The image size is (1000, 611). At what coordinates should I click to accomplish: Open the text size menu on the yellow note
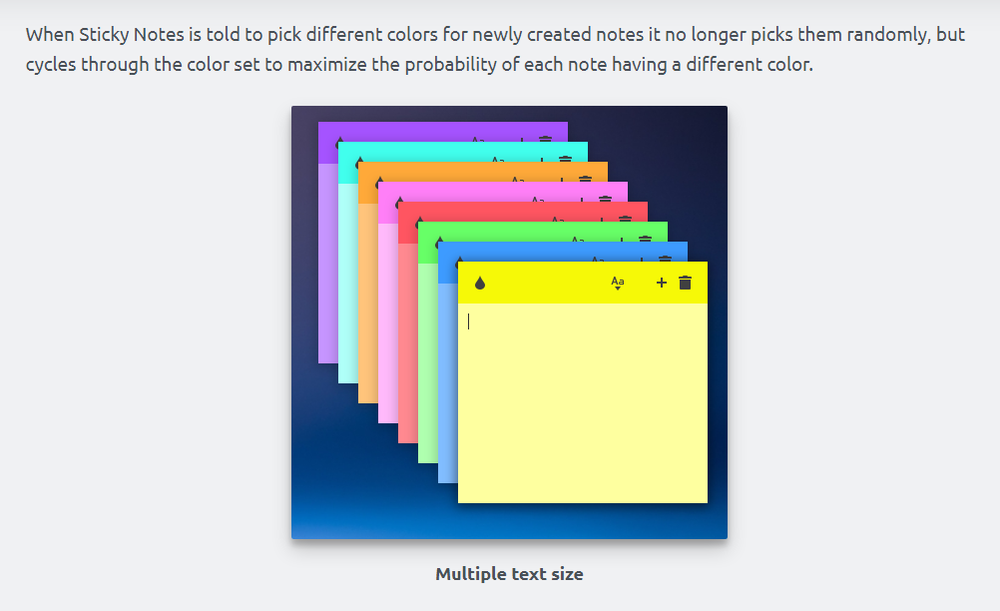pyautogui.click(x=617, y=283)
